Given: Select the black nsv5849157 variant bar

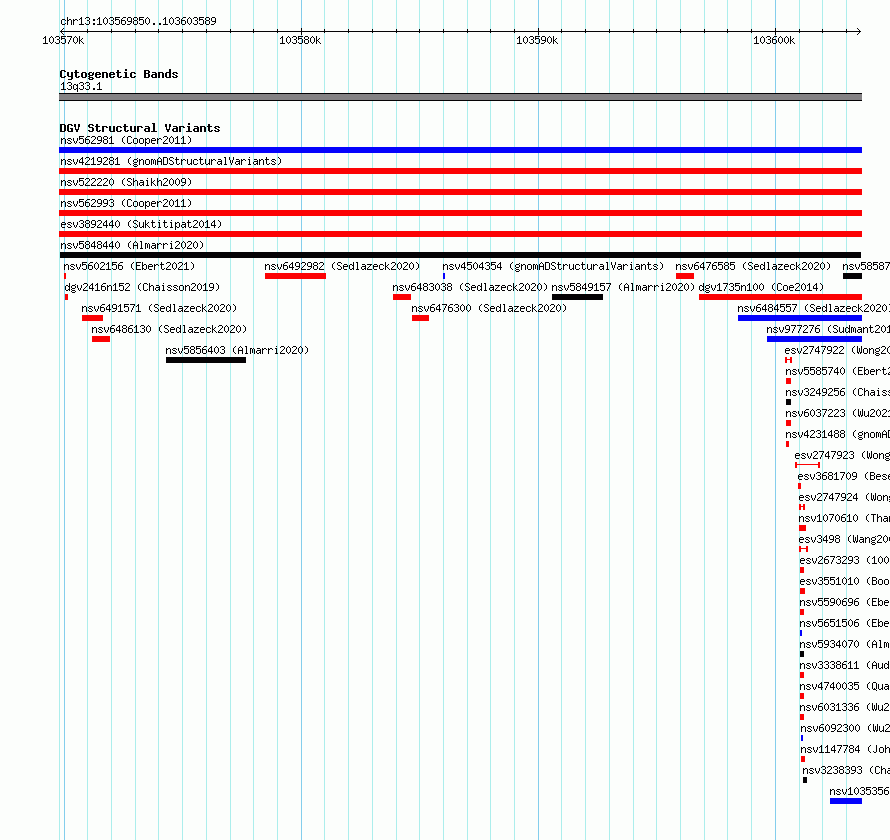Looking at the screenshot, I should coord(577,297).
